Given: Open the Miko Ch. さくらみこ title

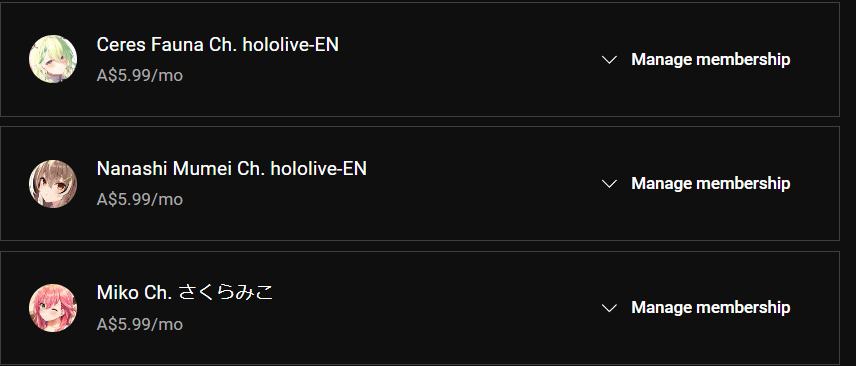Looking at the screenshot, I should point(185,293).
